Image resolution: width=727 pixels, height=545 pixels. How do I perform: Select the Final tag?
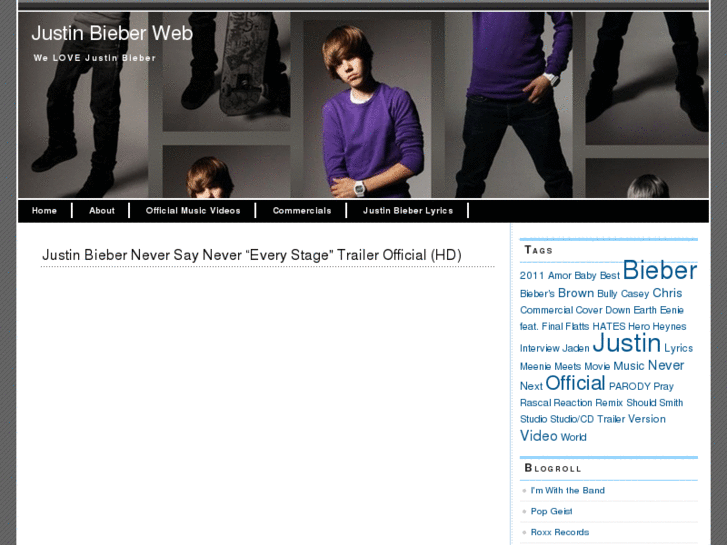(x=552, y=326)
